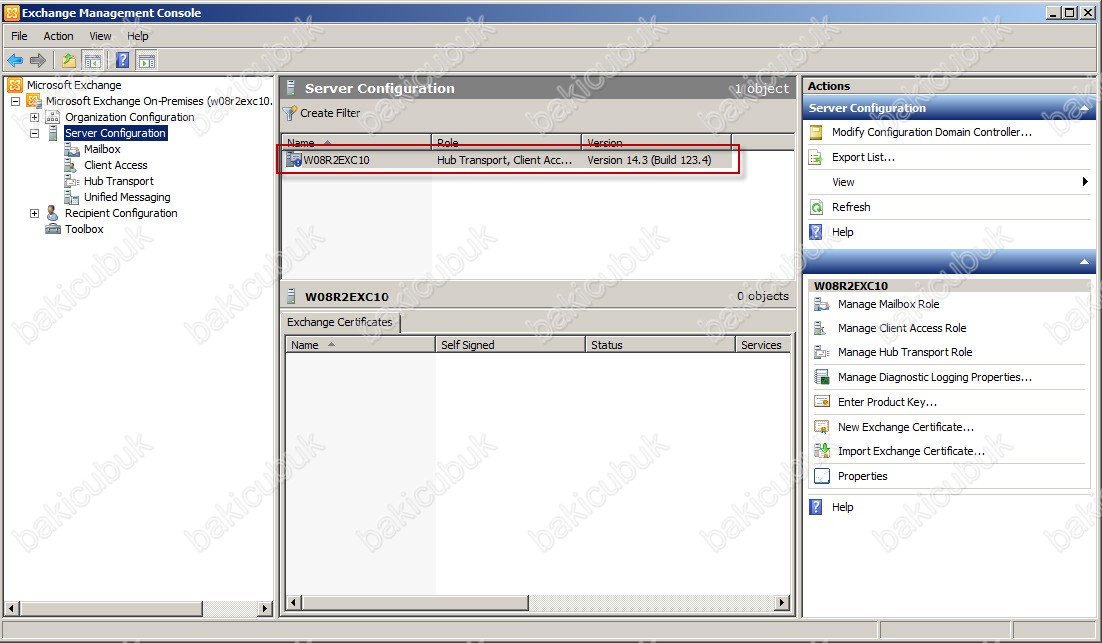Image resolution: width=1102 pixels, height=643 pixels.
Task: Click the Export List icon
Action: pyautogui.click(x=816, y=157)
